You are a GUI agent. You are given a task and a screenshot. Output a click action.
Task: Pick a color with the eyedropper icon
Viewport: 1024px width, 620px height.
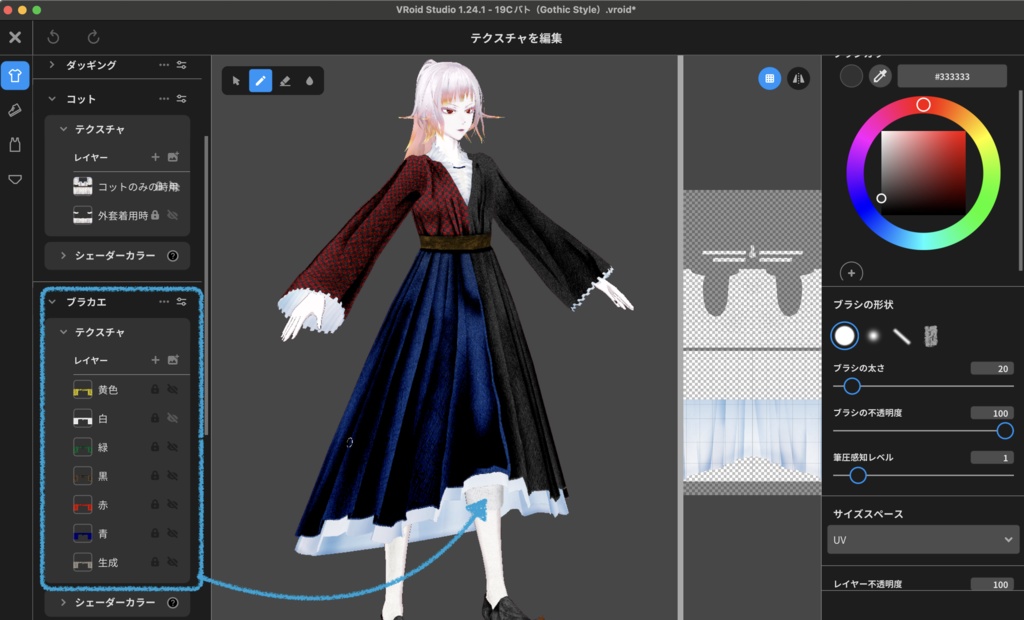[879, 76]
